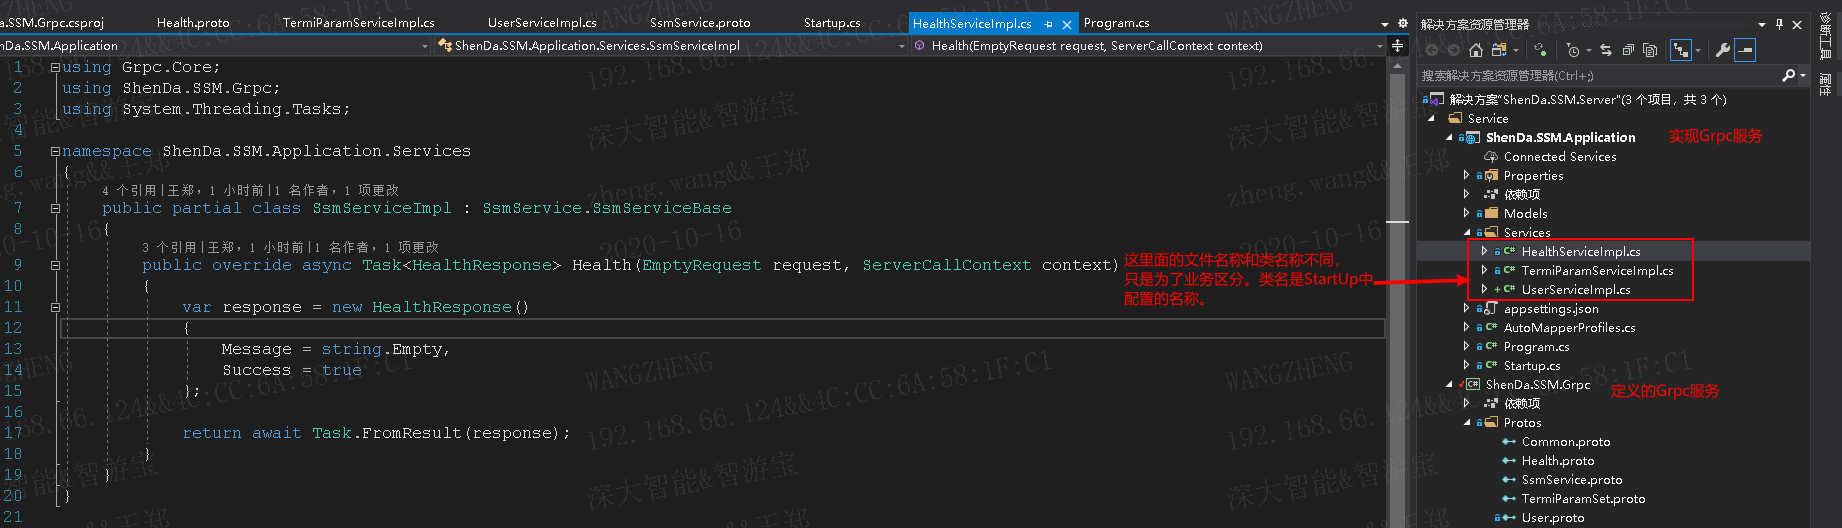Click the Home icon in Solution Explorer toolbar
The image size is (1842, 528).
1476,50
